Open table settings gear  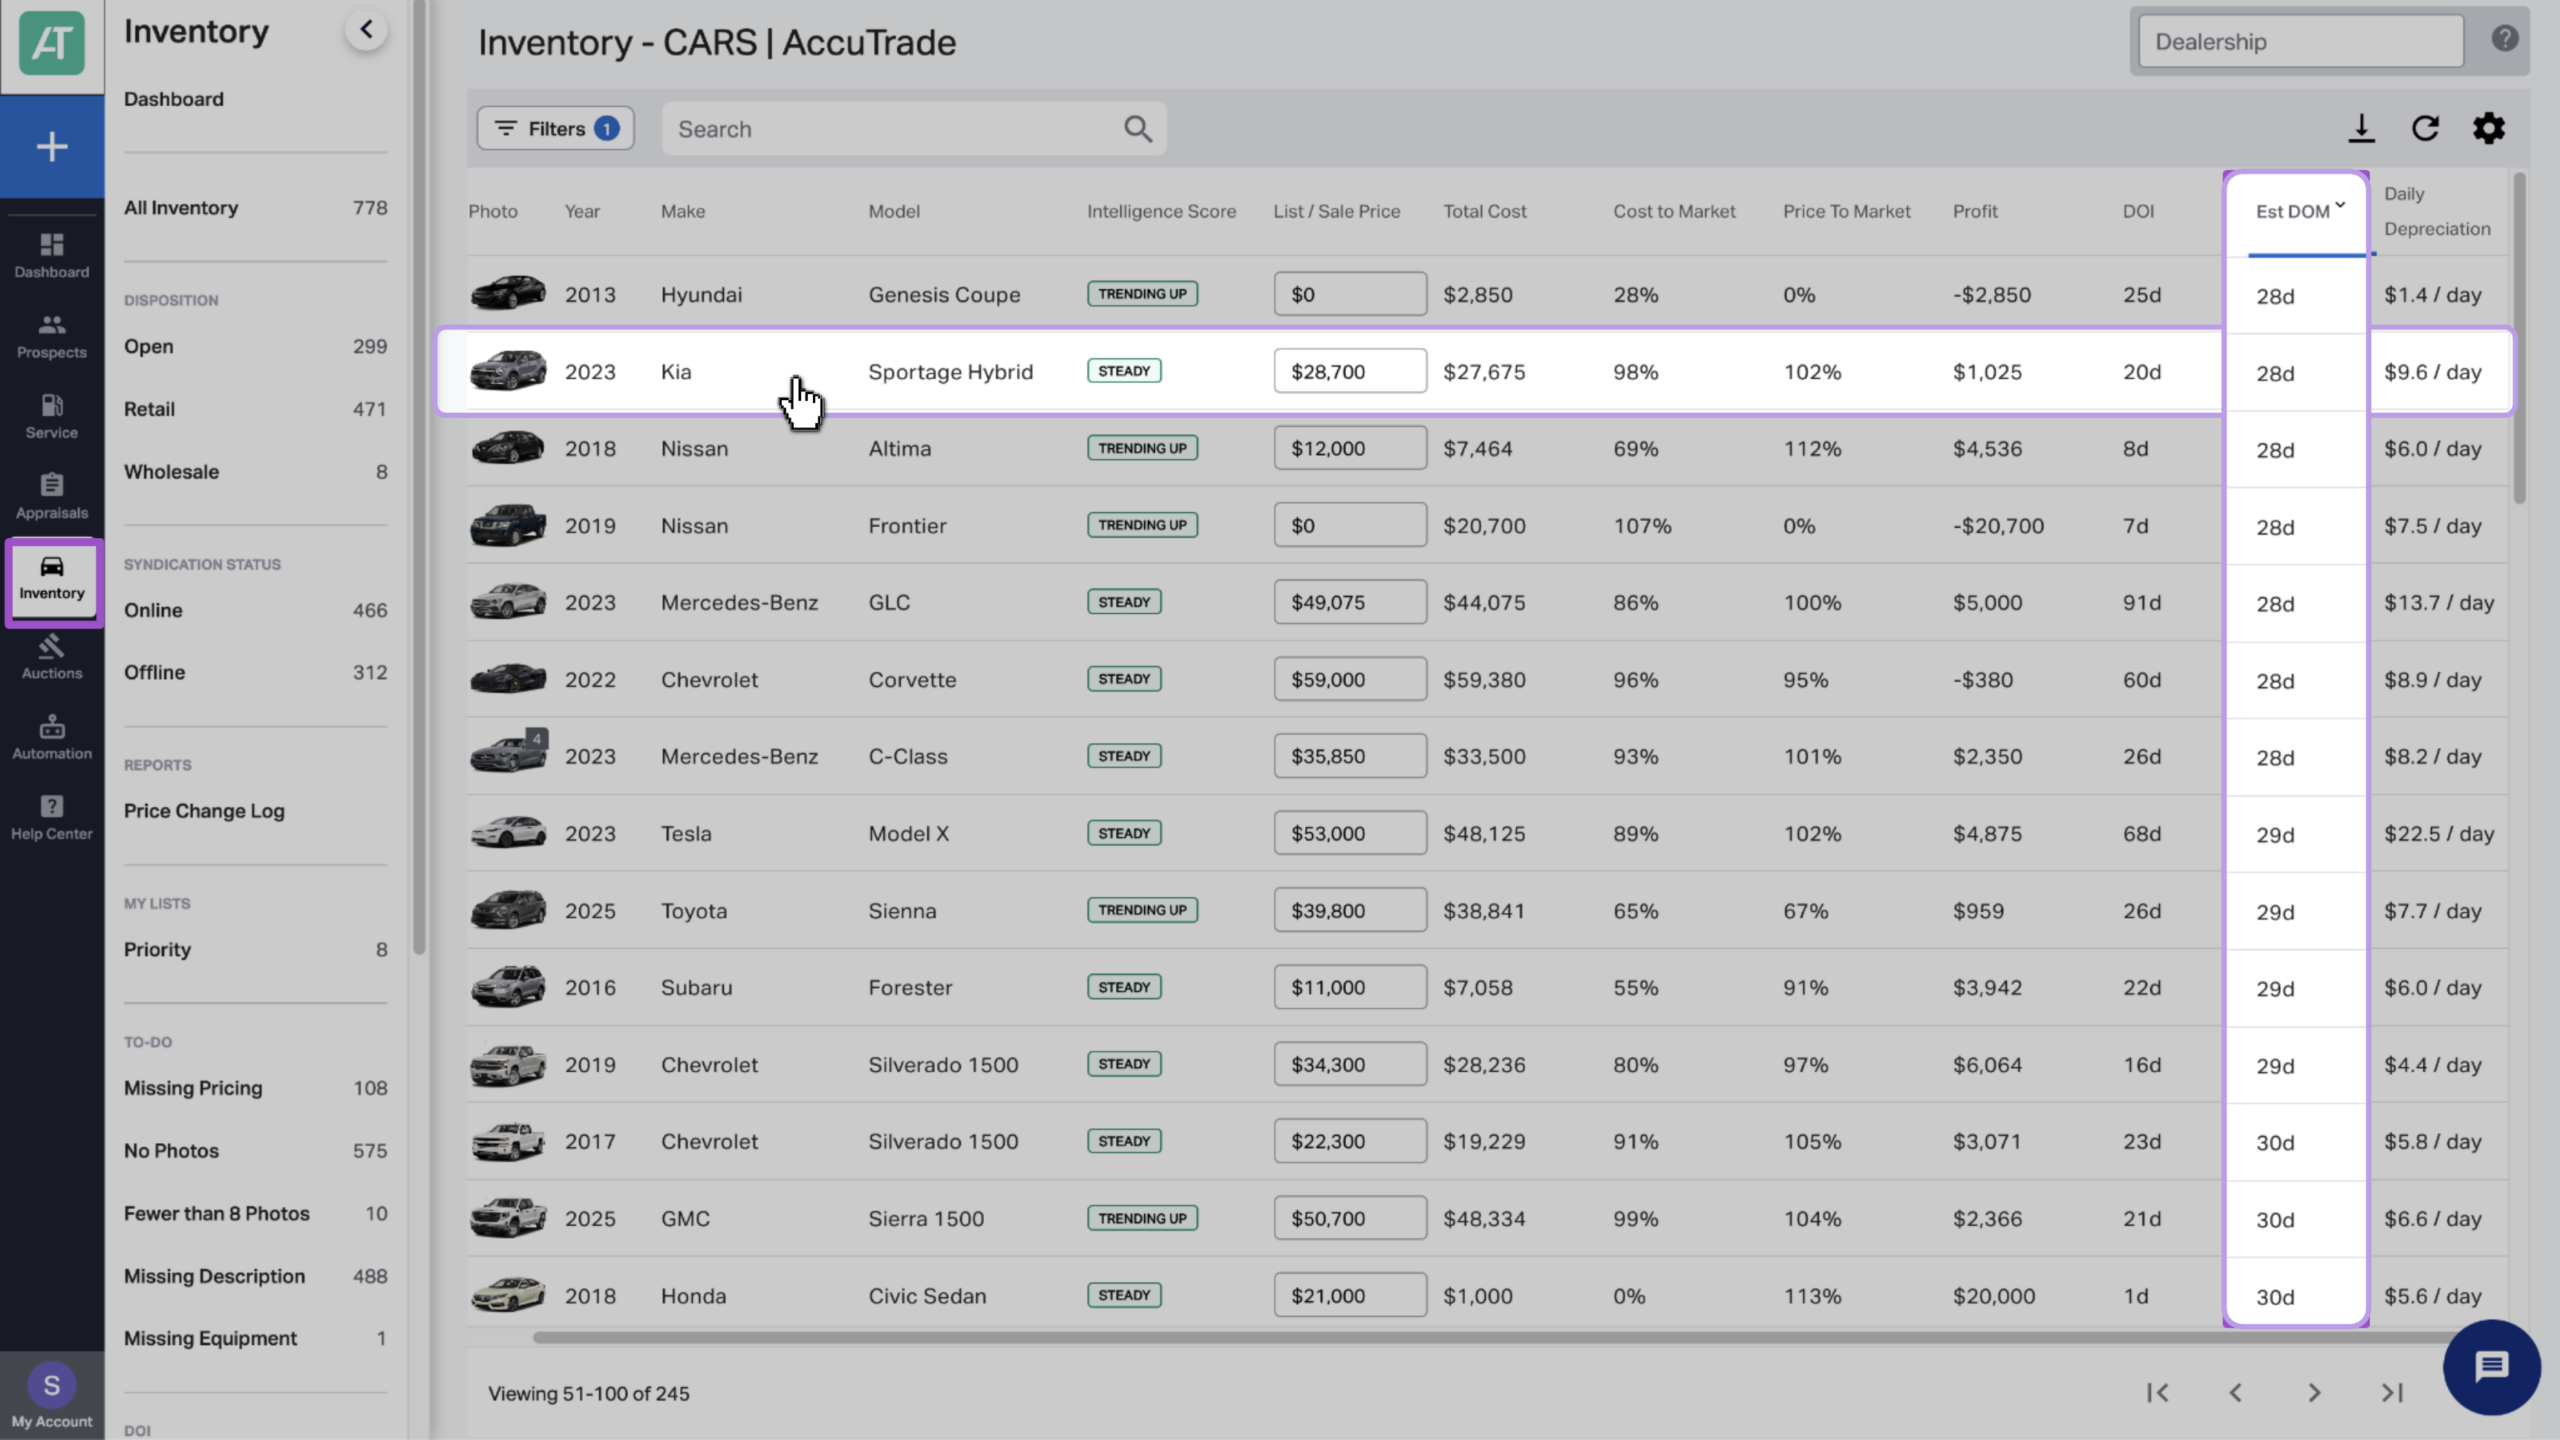(2489, 128)
